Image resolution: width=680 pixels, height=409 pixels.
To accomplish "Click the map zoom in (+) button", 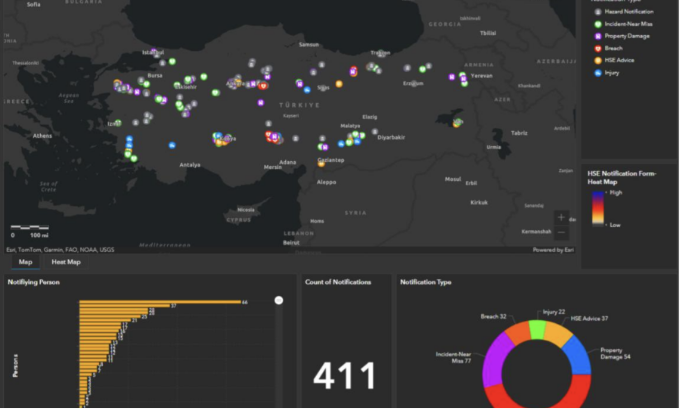I will [561, 218].
